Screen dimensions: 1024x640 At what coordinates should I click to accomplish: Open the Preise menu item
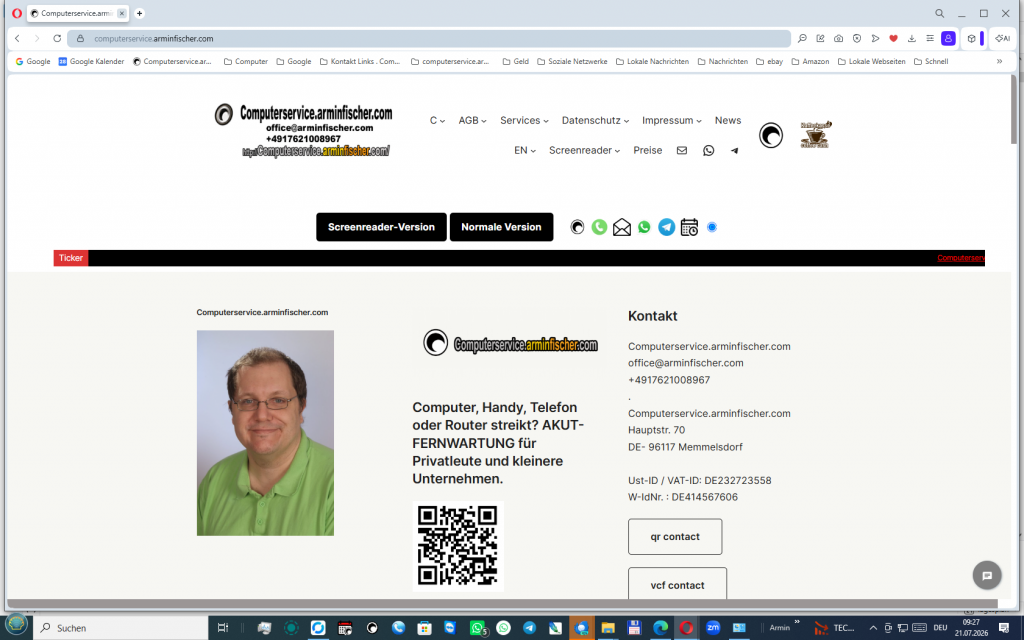click(648, 150)
